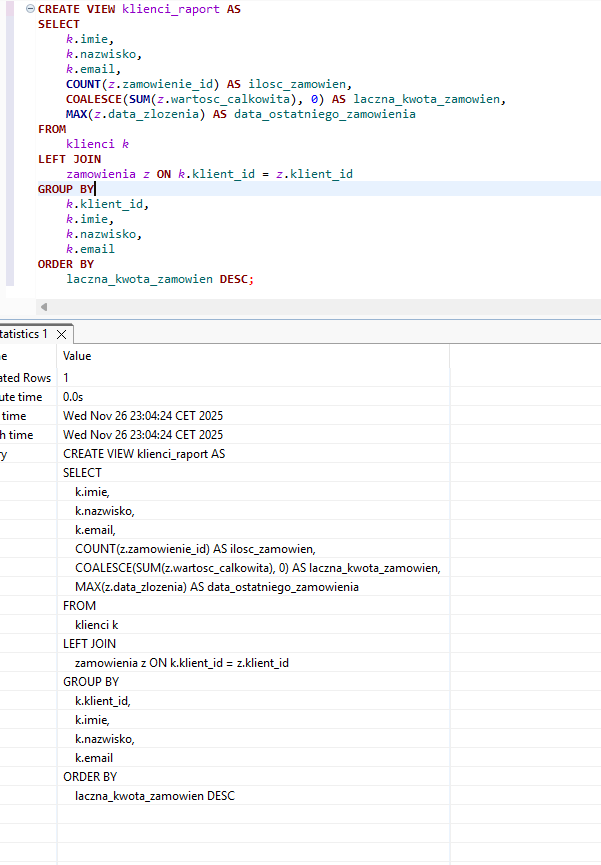Image resolution: width=601 pixels, height=865 pixels.
Task: Select the Updated Rows value cell
Action: pyautogui.click(x=66, y=378)
